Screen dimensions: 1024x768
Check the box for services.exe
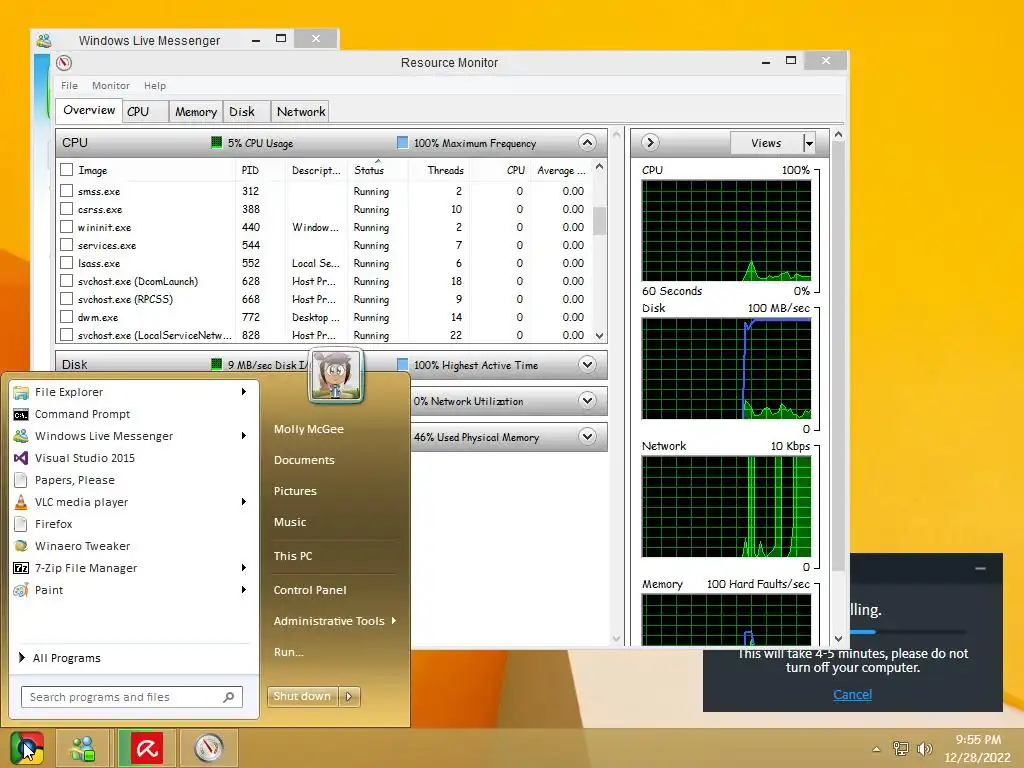pos(66,245)
